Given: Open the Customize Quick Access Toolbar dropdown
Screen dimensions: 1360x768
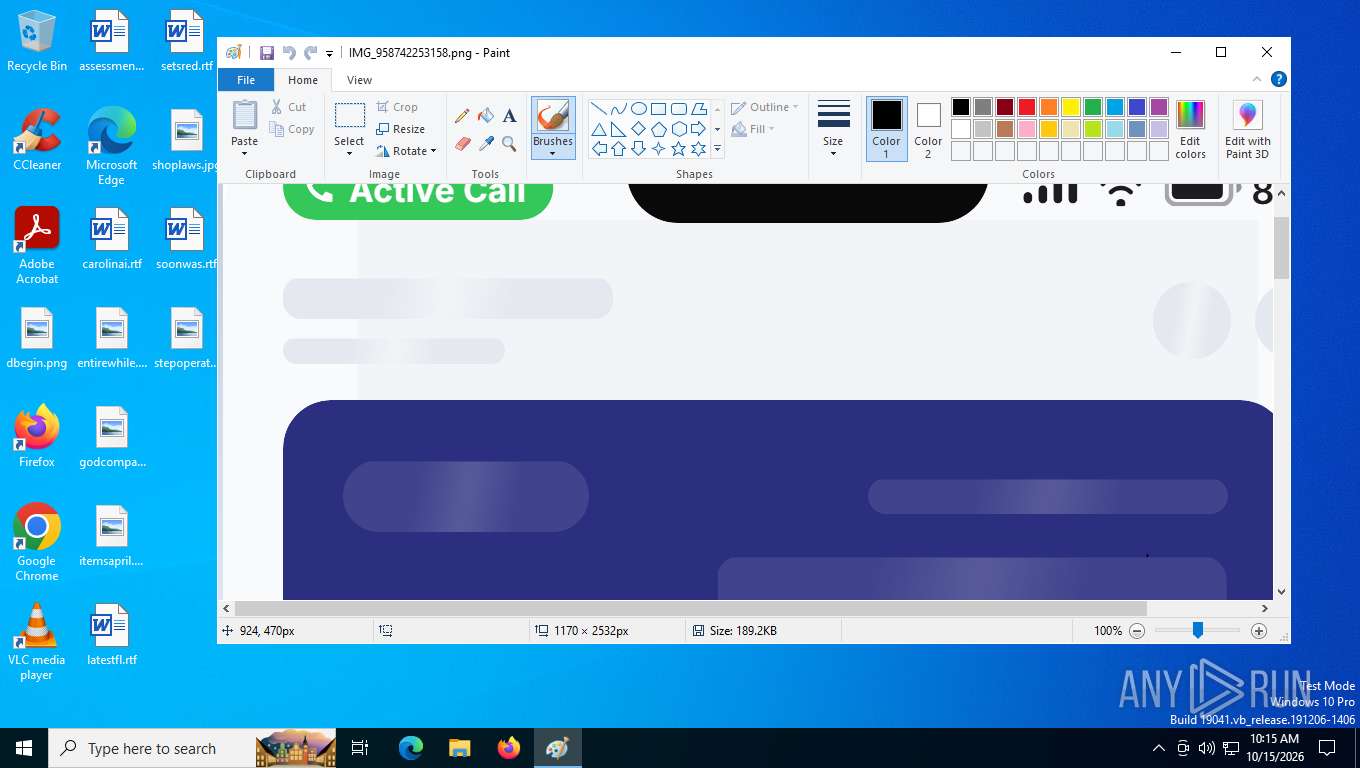Looking at the screenshot, I should point(329,53).
